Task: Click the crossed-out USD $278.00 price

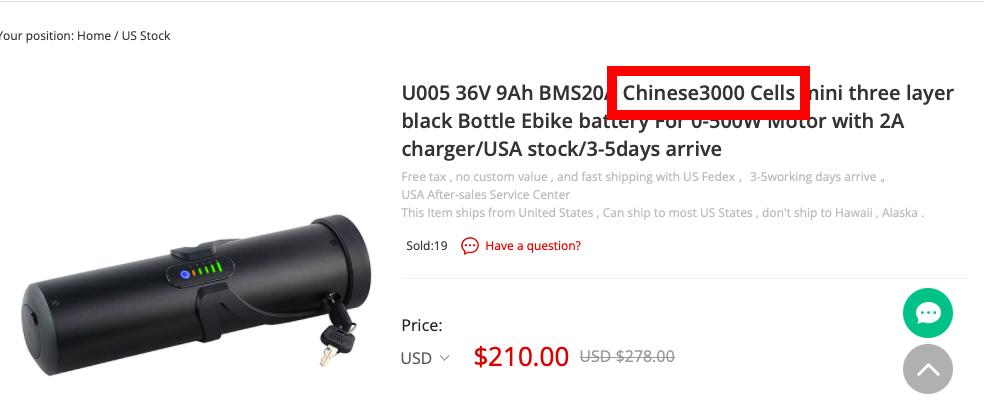Action: (627, 357)
